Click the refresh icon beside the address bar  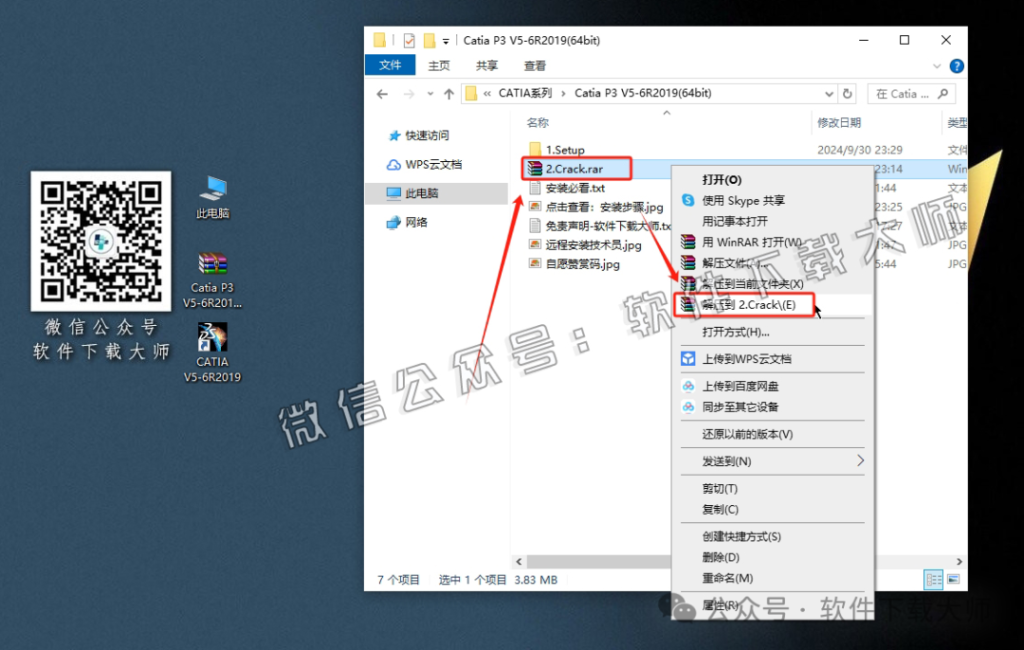847,93
